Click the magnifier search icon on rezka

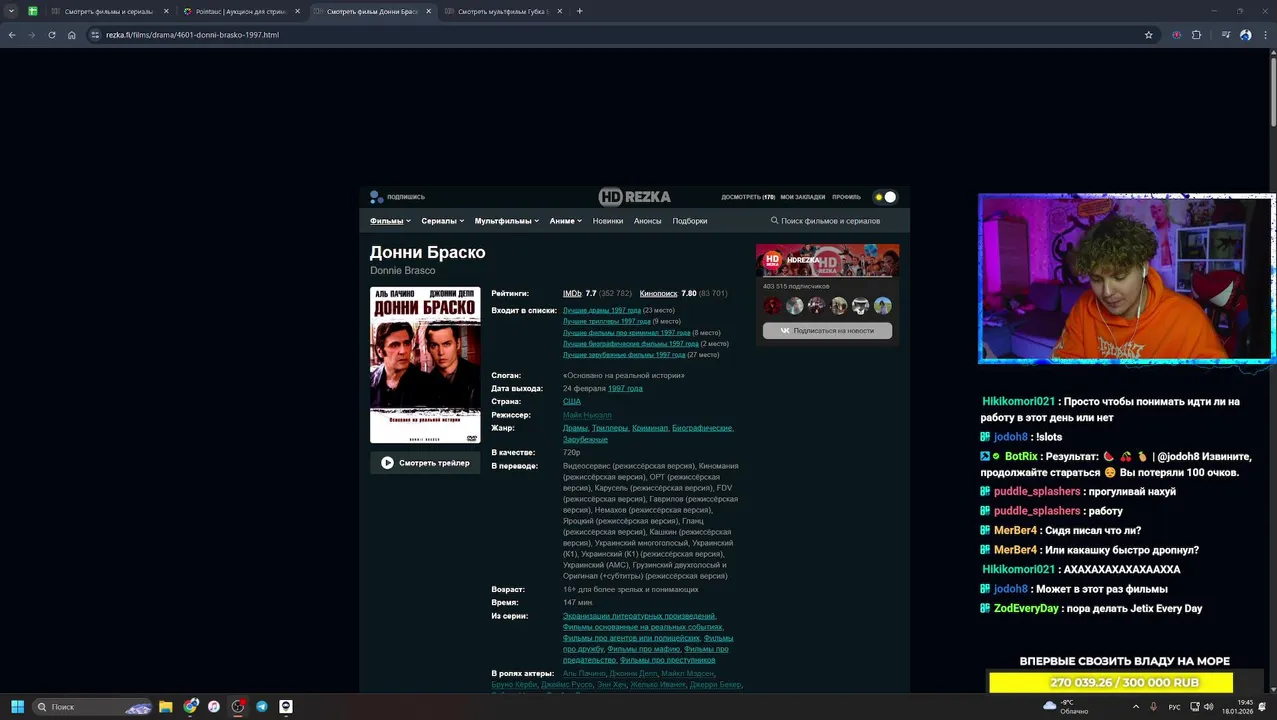(774, 221)
